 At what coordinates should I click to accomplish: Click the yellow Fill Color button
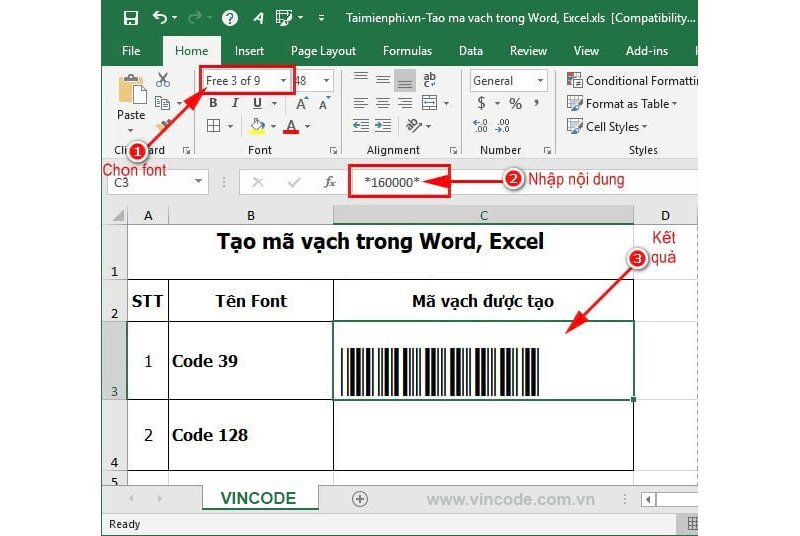click(257, 127)
